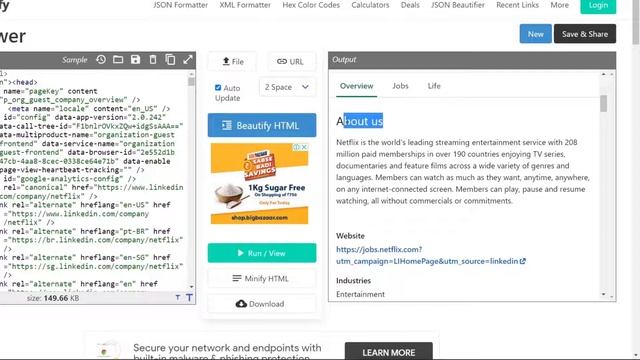Switch to the Life tab in output
Screen dimensions: 640x360
(434, 86)
